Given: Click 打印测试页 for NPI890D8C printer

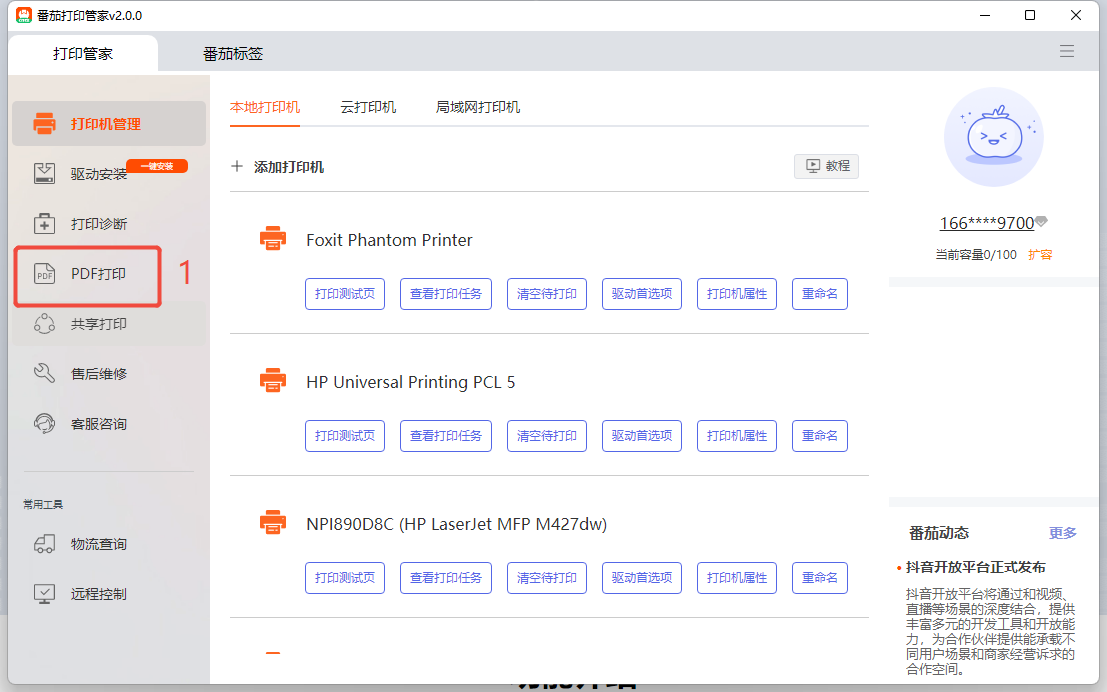Looking at the screenshot, I should click(345, 578).
